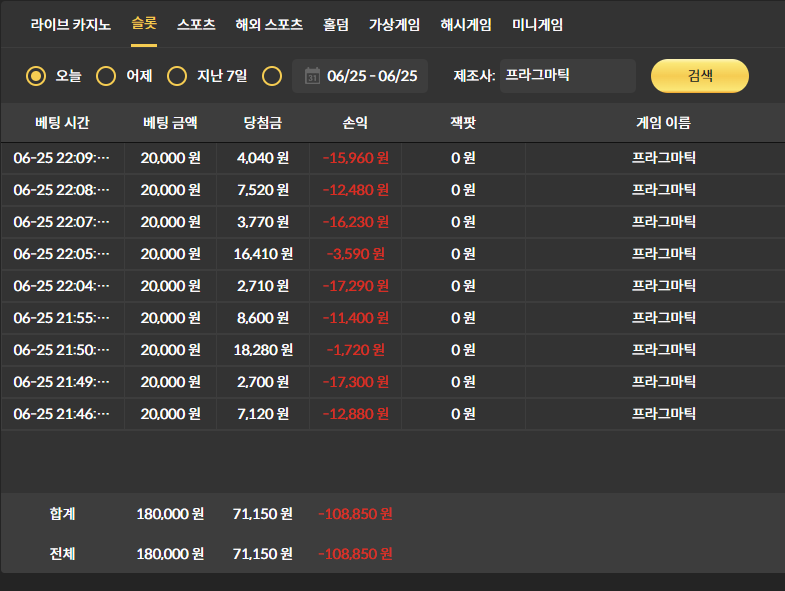
Task: Click the 7,520 원 winnings cell
Action: click(263, 190)
